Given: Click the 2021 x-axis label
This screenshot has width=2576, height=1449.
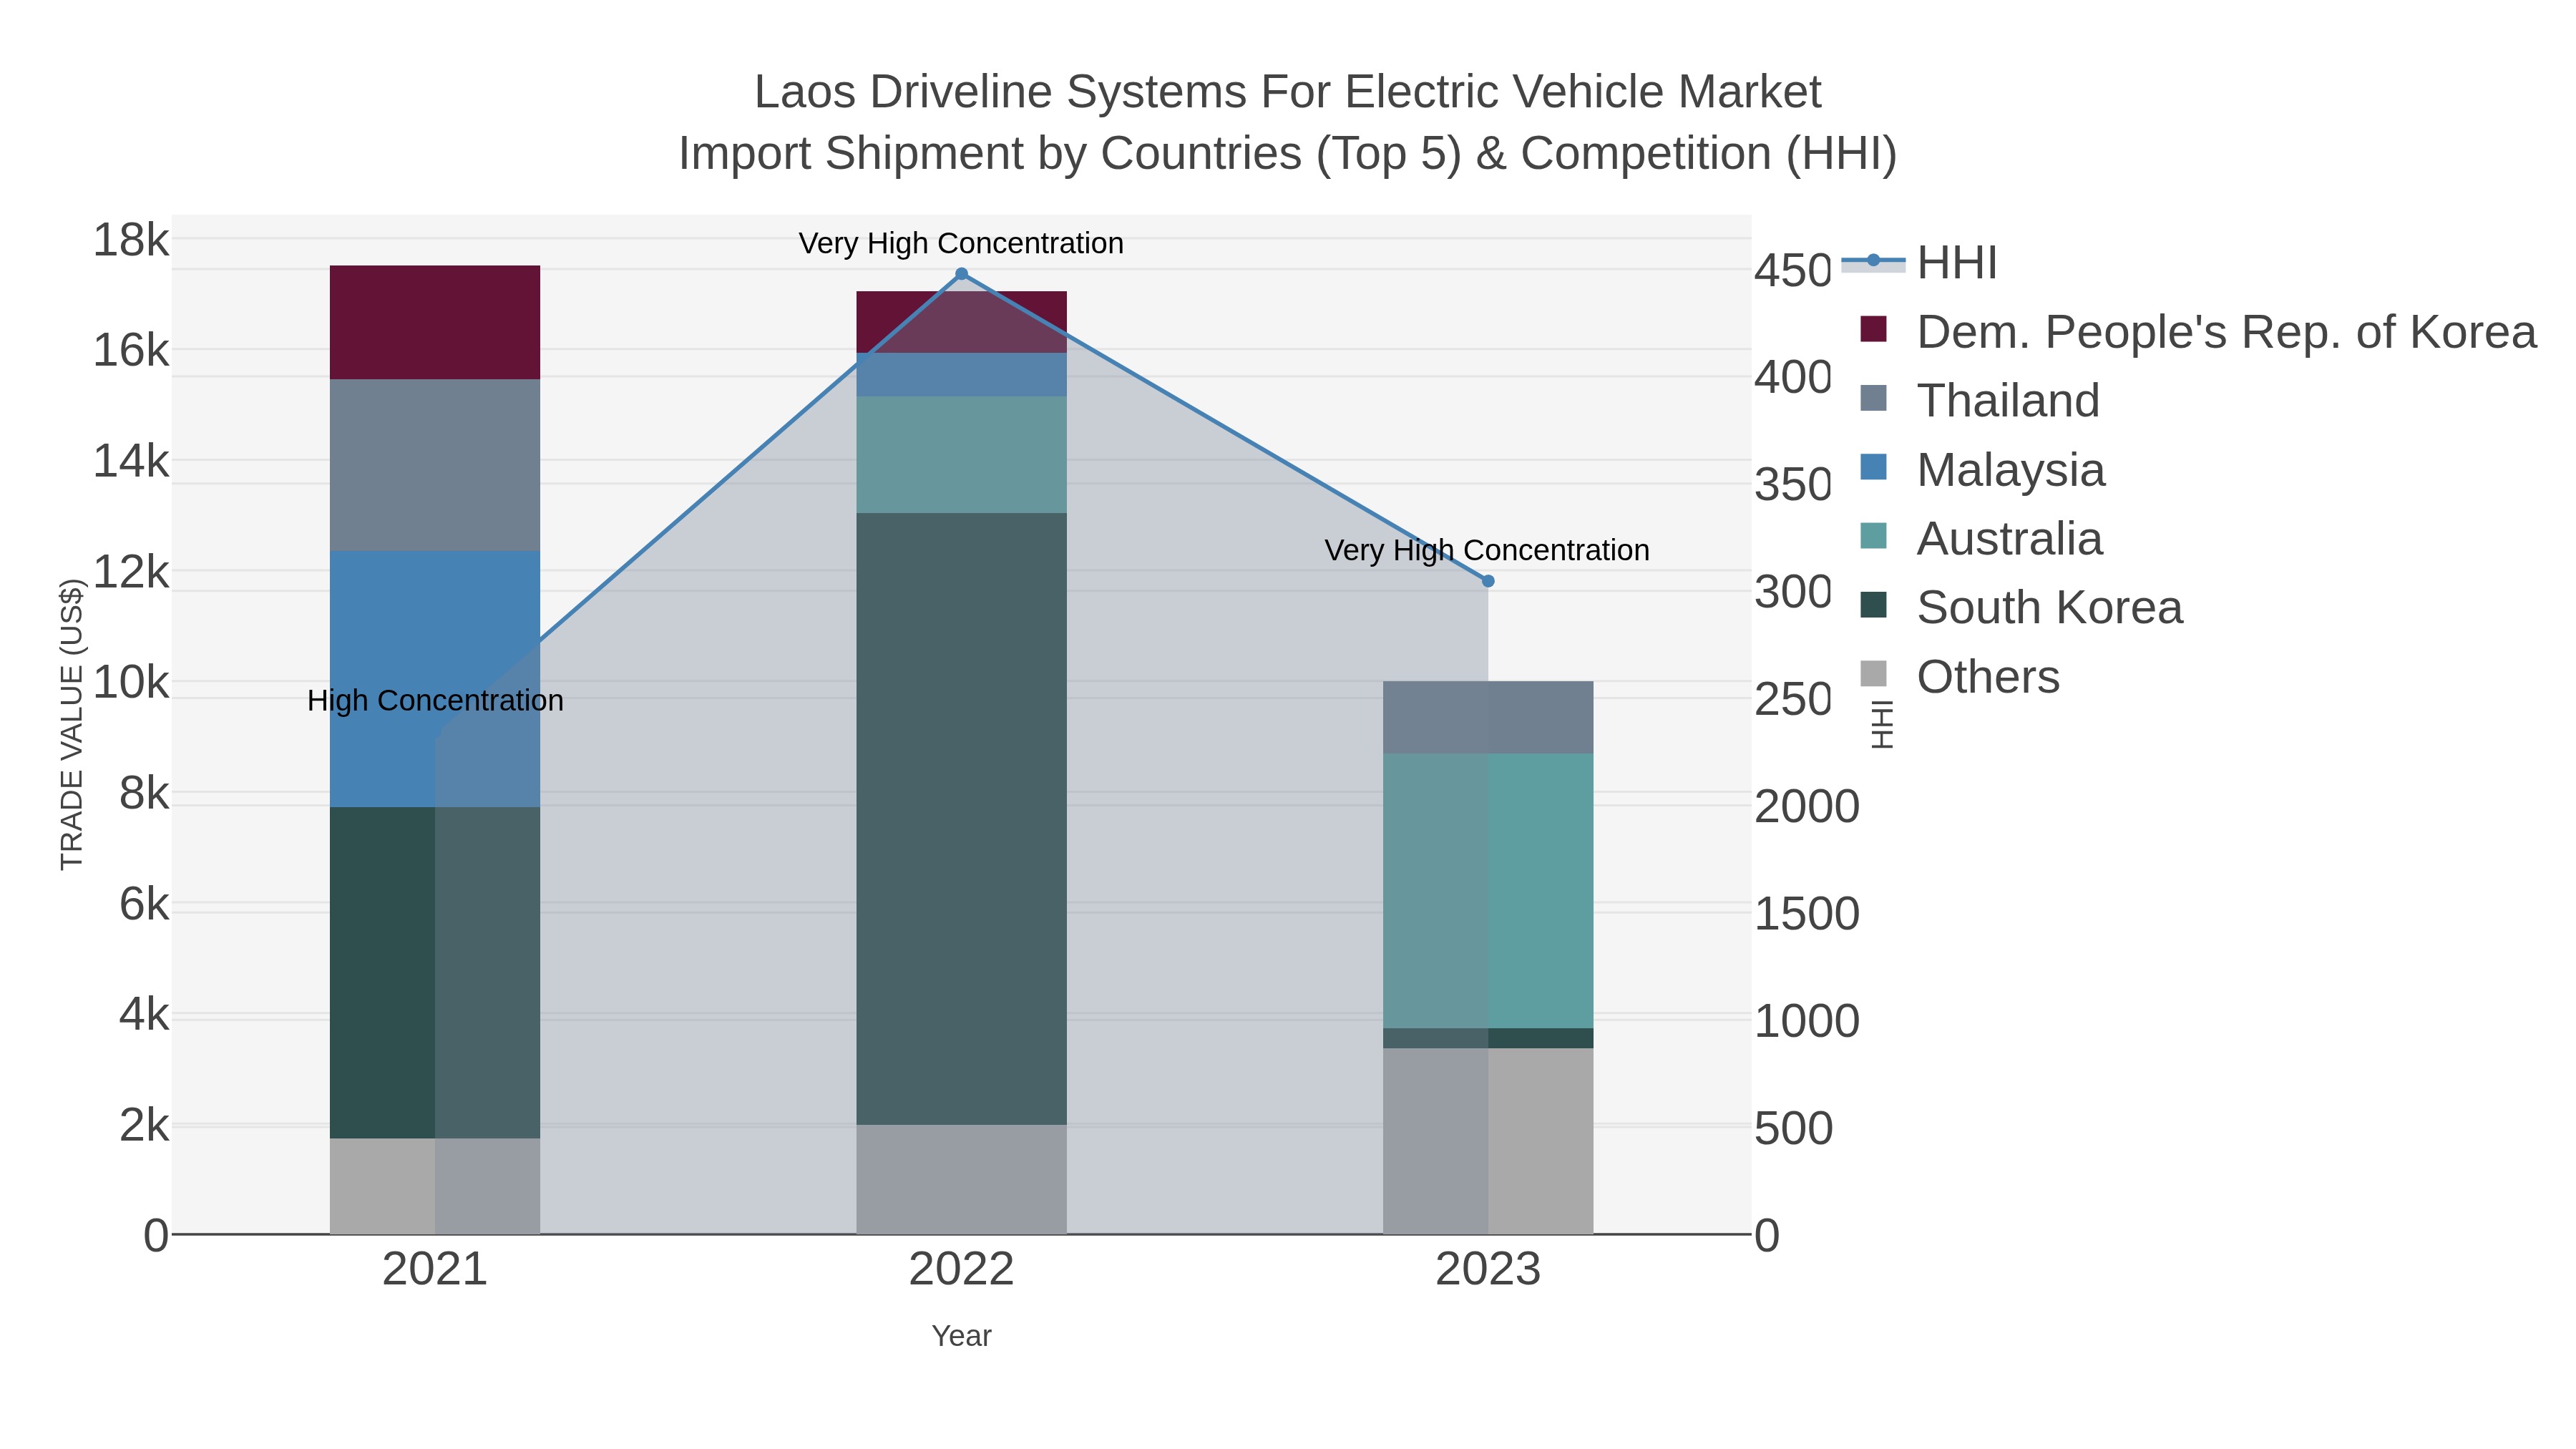Looking at the screenshot, I should click(435, 1270).
